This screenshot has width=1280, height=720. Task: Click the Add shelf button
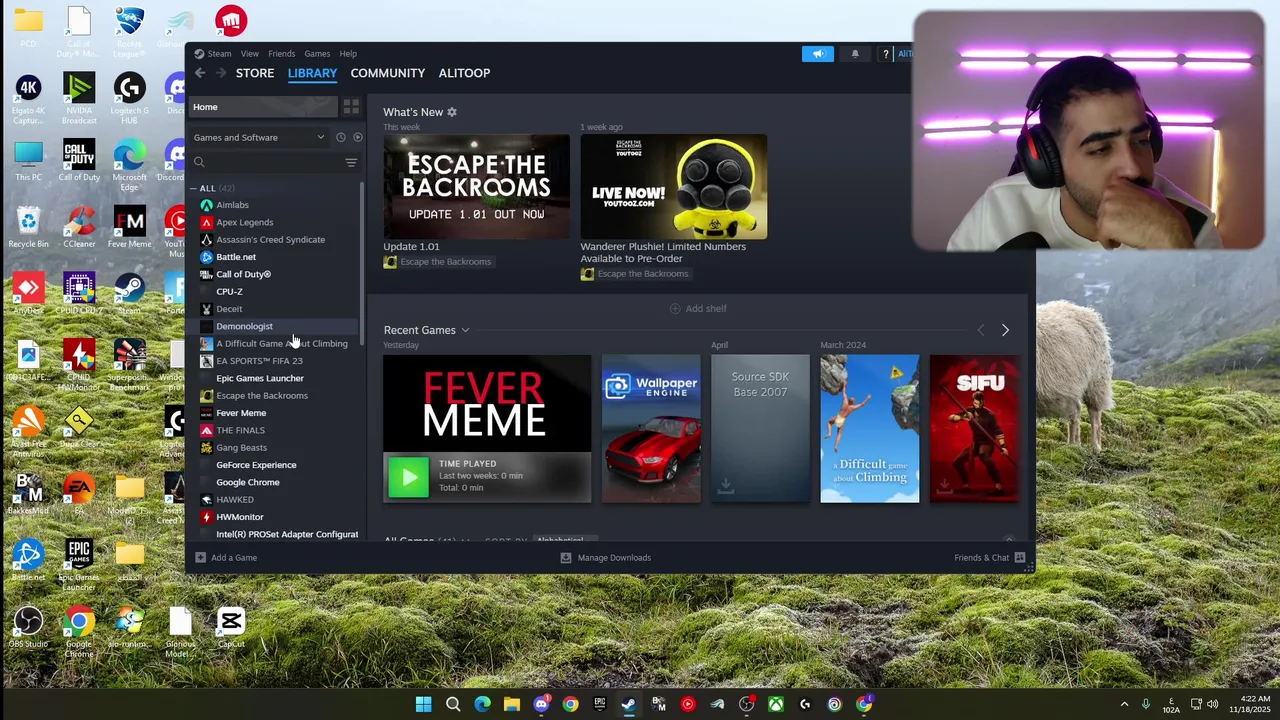[x=698, y=309]
